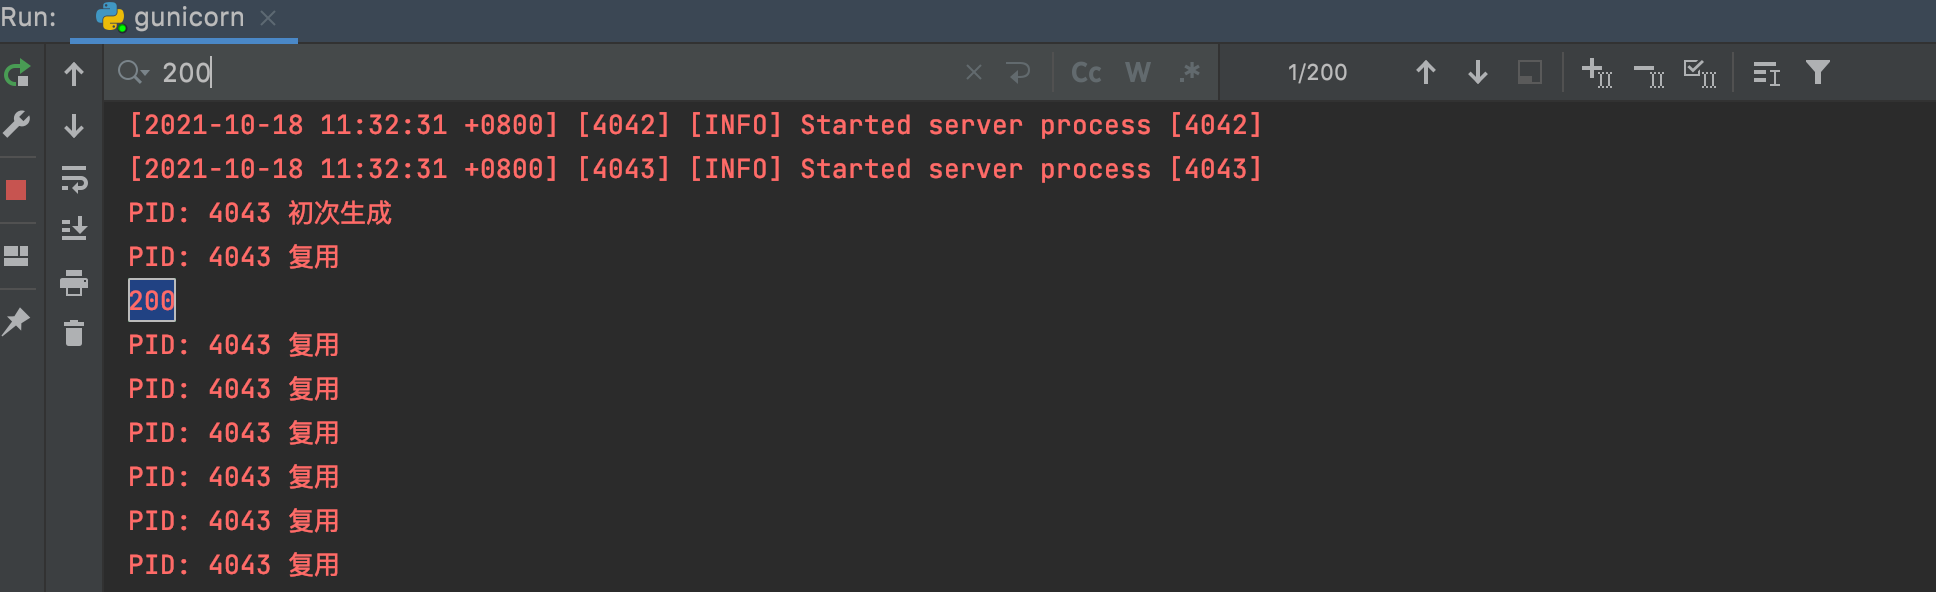Pin the Run tool window
The image size is (1936, 592).
pos(15,320)
